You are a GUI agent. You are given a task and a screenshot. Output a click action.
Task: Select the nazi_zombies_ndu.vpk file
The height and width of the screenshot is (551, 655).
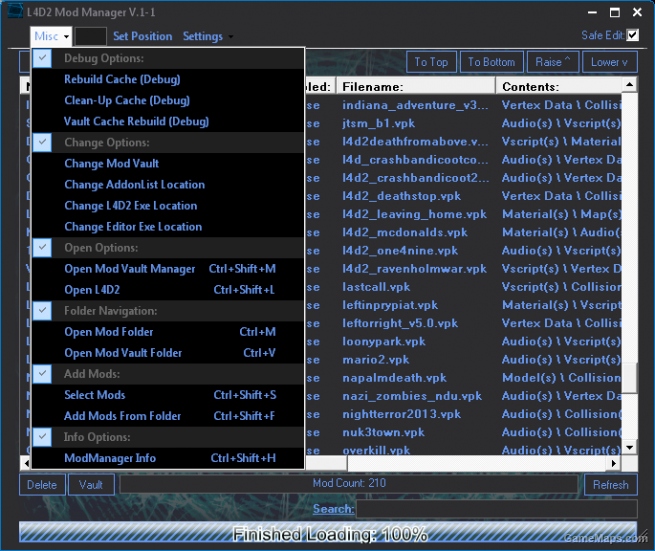coord(412,396)
